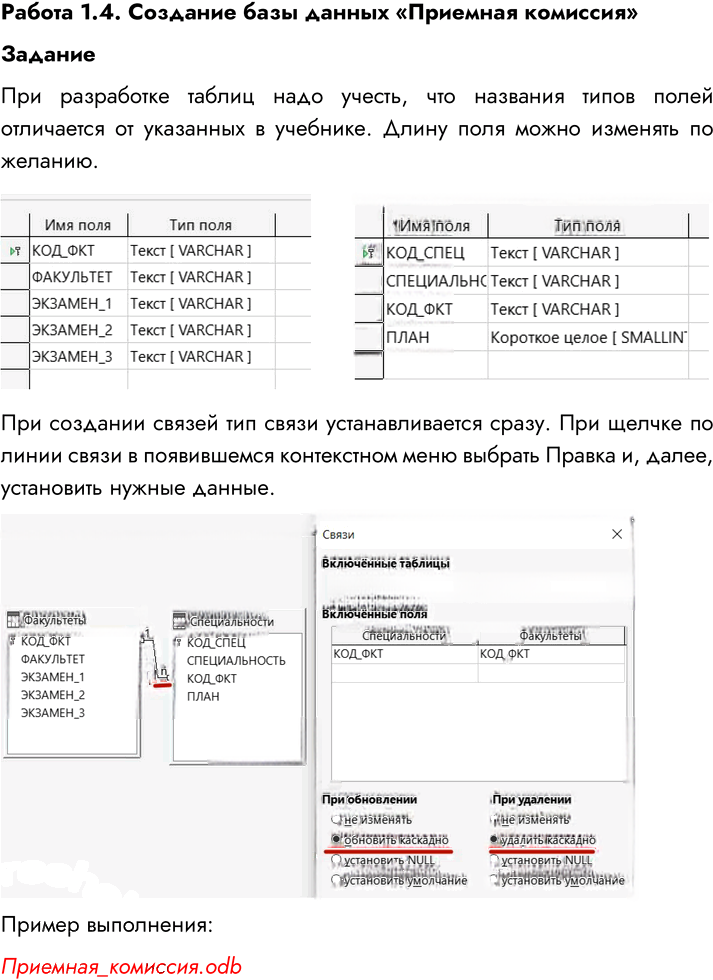Select ЭКЗАМЕН_3 field in the Факультеты diagram box
Viewport: 713px width, 980px height.
click(52, 712)
